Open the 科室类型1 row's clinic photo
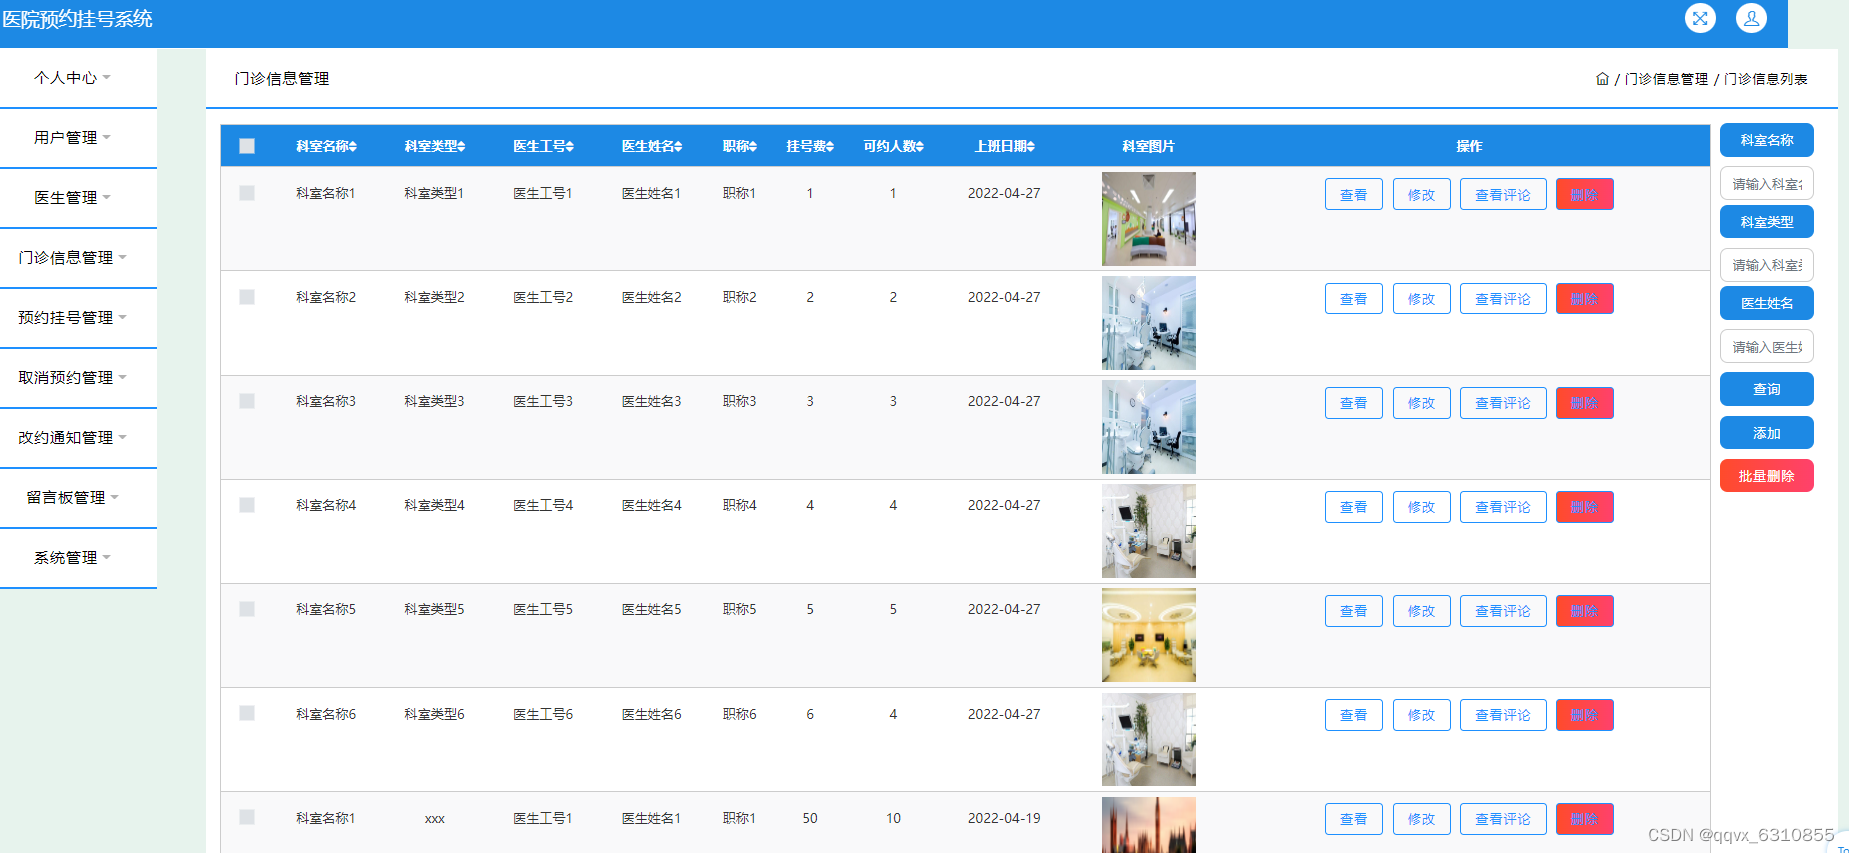 click(1148, 219)
